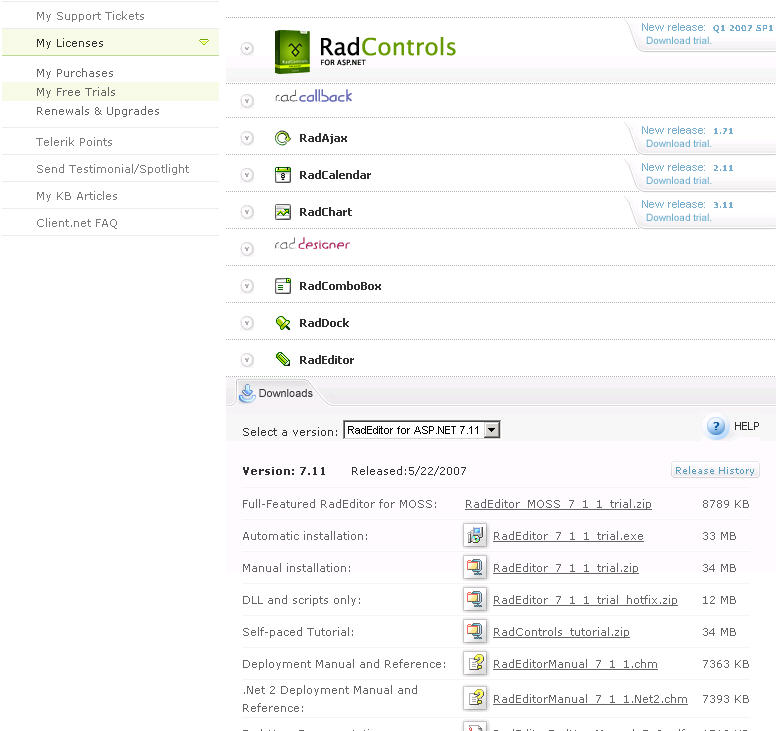Click the blue HELP question mark icon

[x=716, y=426]
